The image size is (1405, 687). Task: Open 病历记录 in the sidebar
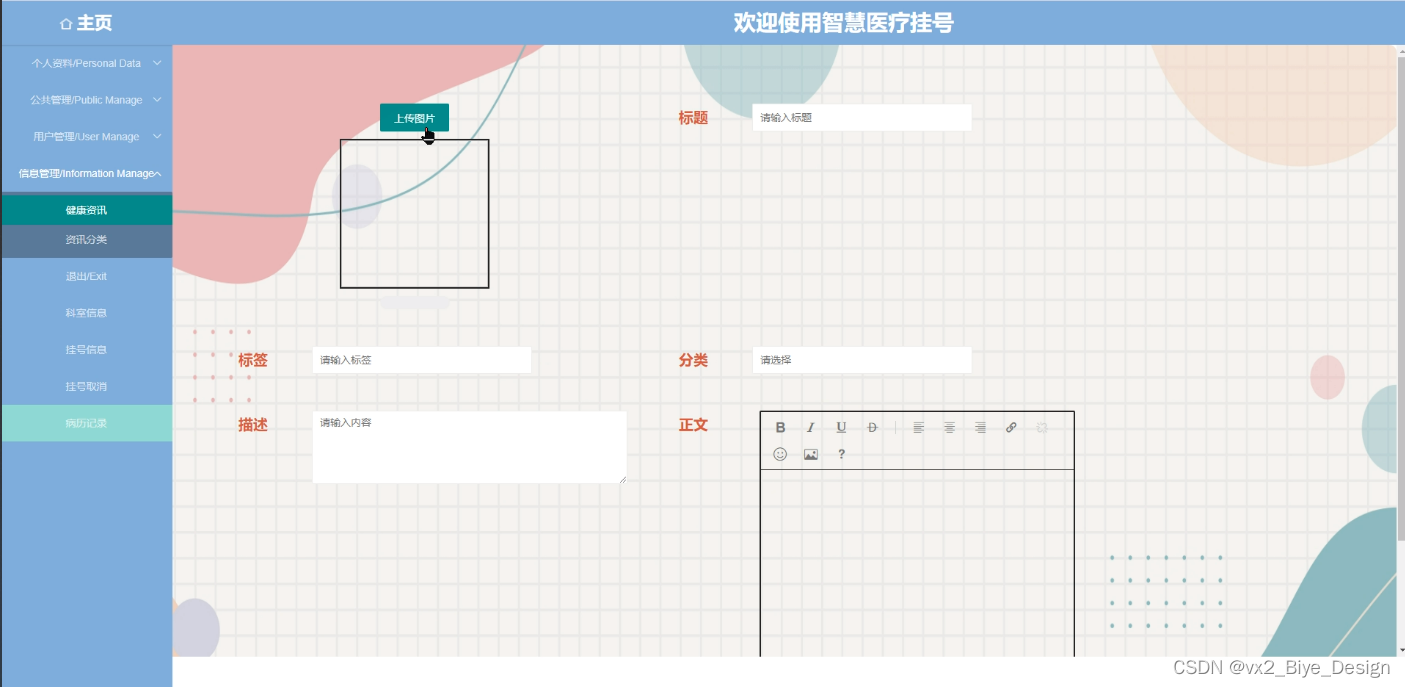[x=86, y=423]
